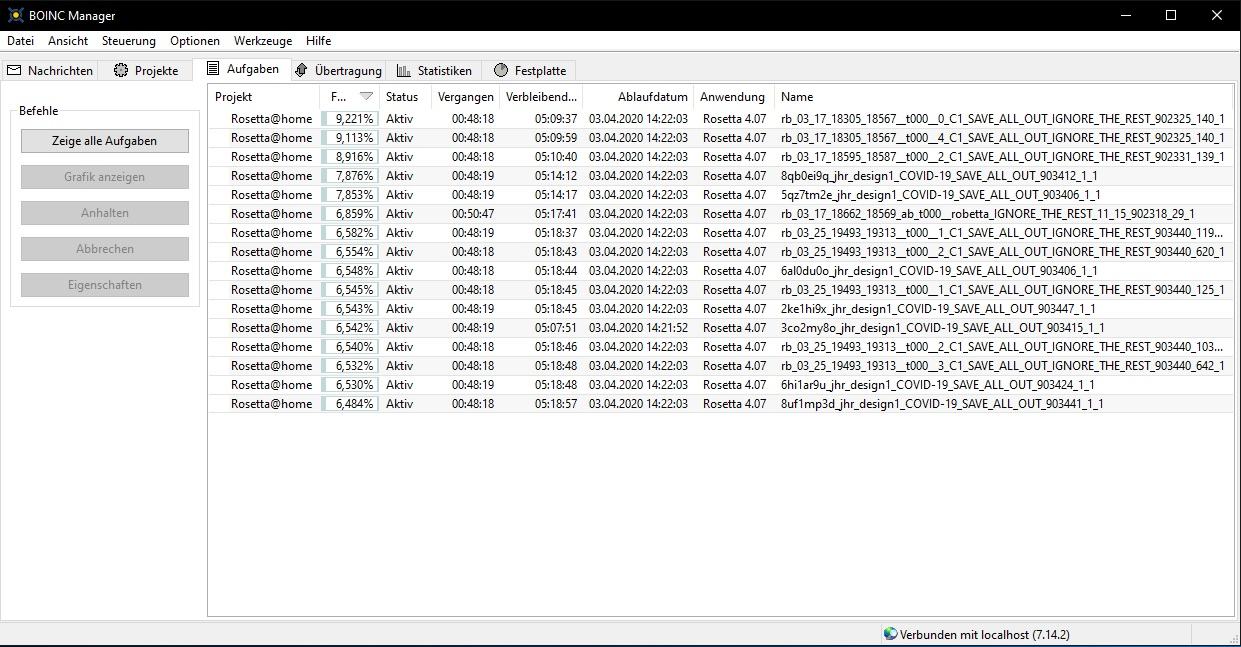Screen dimensions: 1241x647
Task: Click the remaining time 05:10:40
Action: coord(556,157)
